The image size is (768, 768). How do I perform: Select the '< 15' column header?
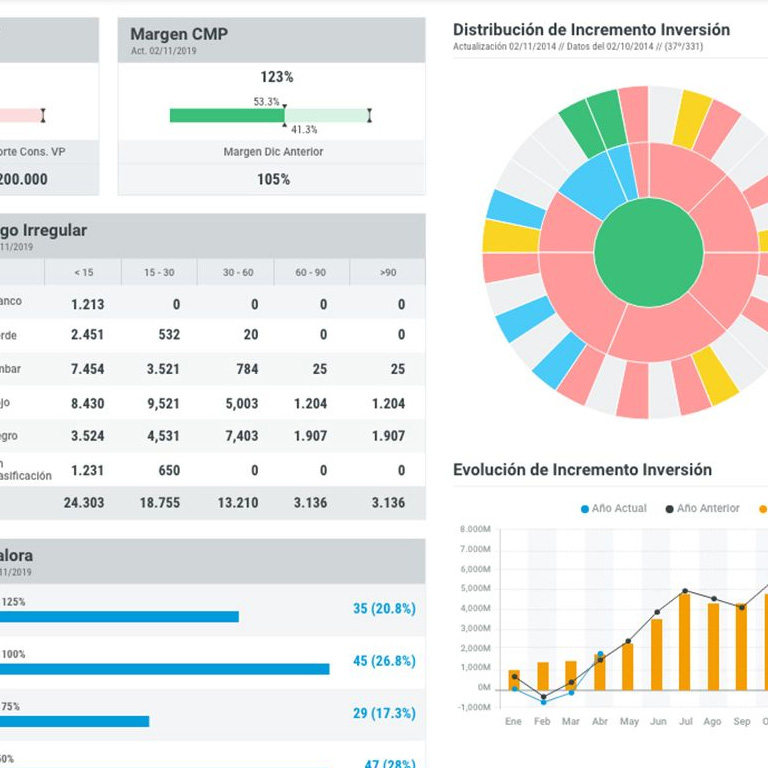(84, 273)
